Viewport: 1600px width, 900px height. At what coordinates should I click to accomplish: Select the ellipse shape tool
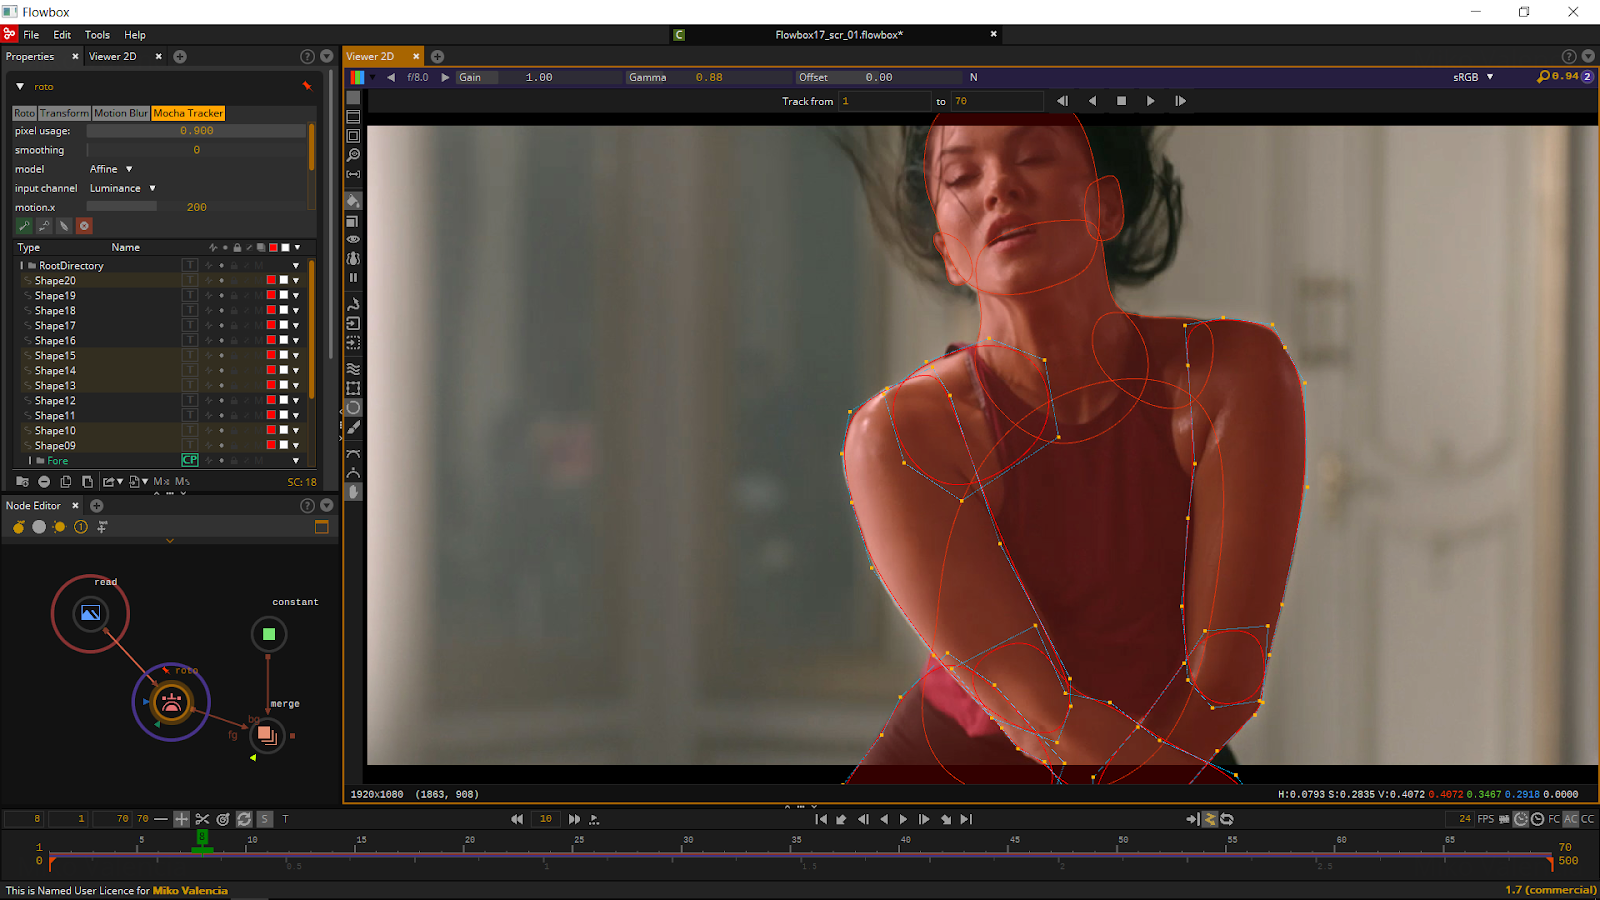(x=353, y=408)
